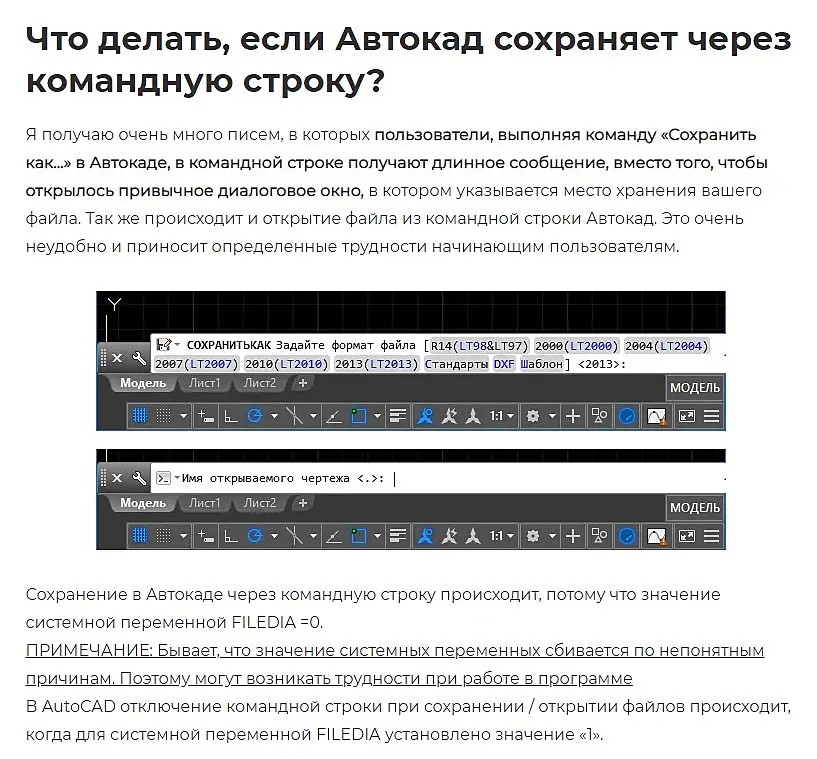
Task: Close upper command line with X icon
Action: (x=117, y=358)
